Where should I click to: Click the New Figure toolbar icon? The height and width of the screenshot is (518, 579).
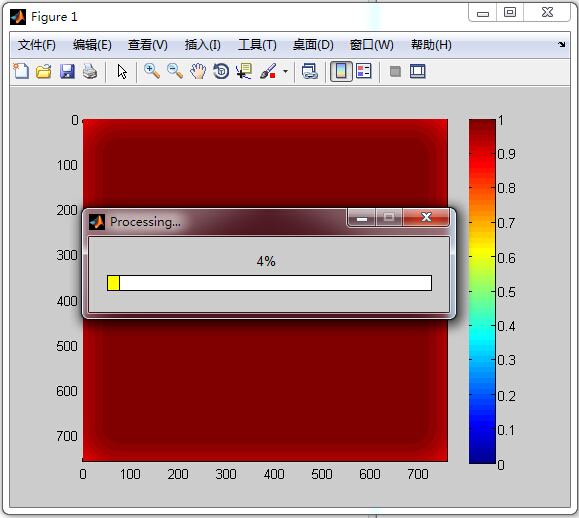21,71
